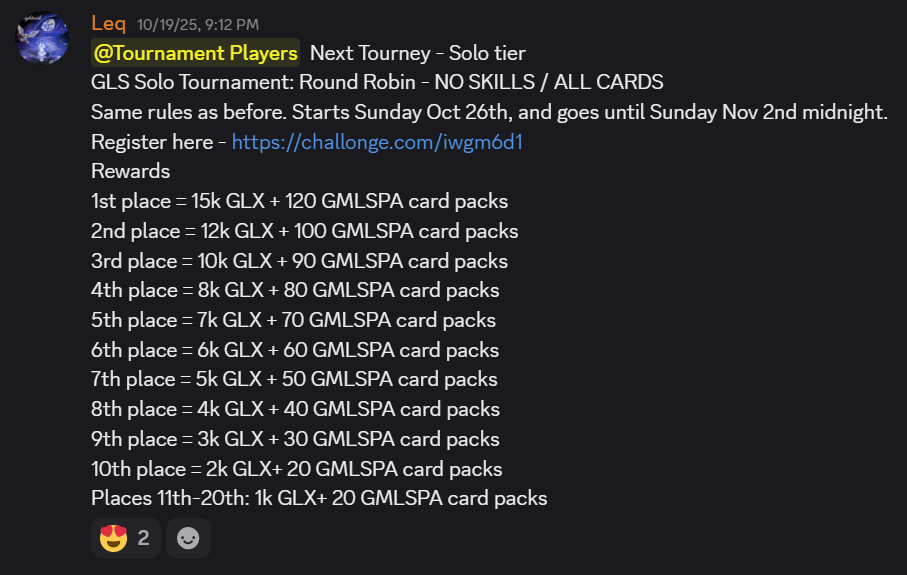Click the 'Next Tourney - Solo tier' text
This screenshot has width=907, height=575.
(x=417, y=53)
